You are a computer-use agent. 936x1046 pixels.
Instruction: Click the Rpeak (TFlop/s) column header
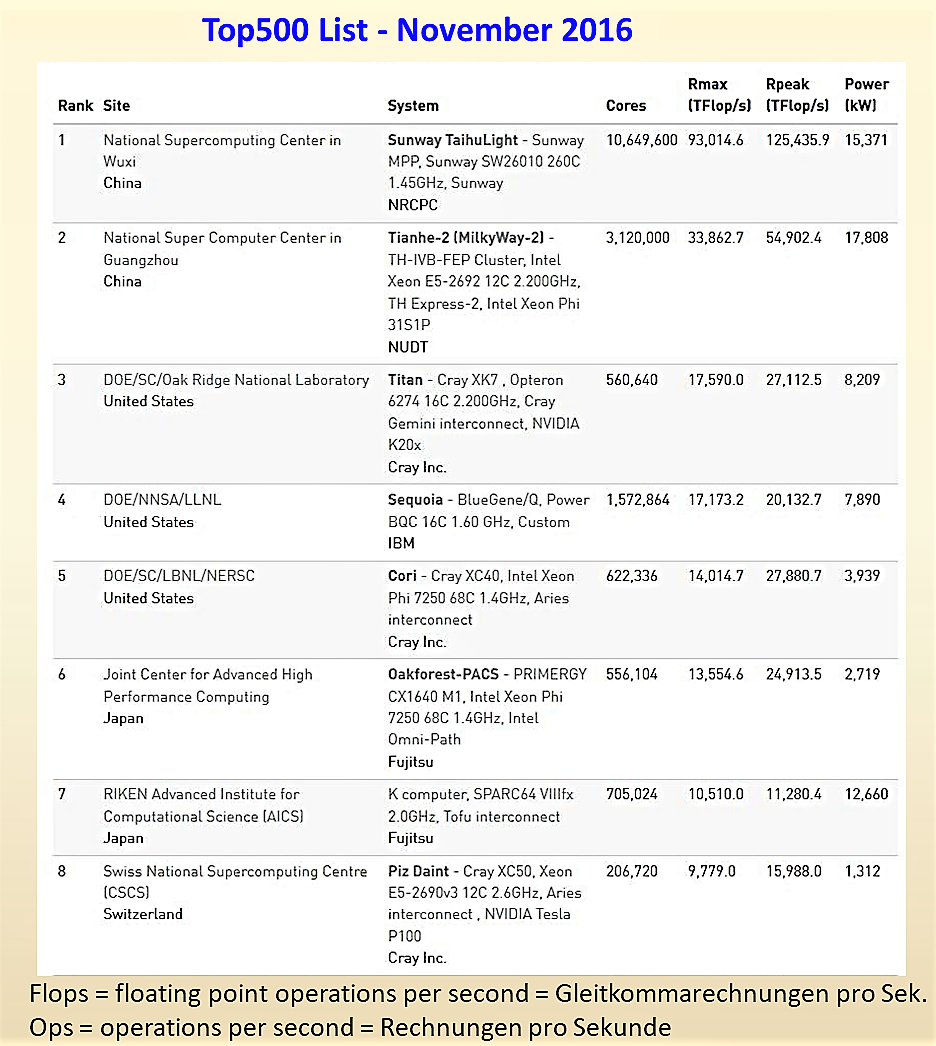[x=797, y=95]
